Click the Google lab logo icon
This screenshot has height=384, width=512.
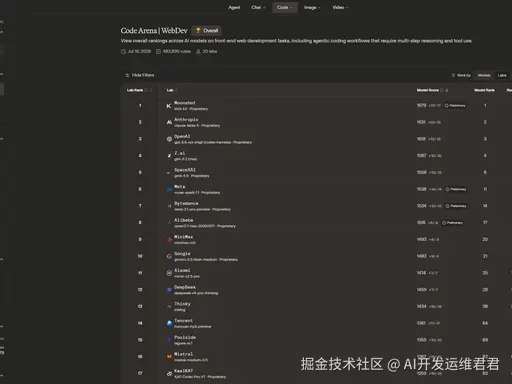point(169,256)
